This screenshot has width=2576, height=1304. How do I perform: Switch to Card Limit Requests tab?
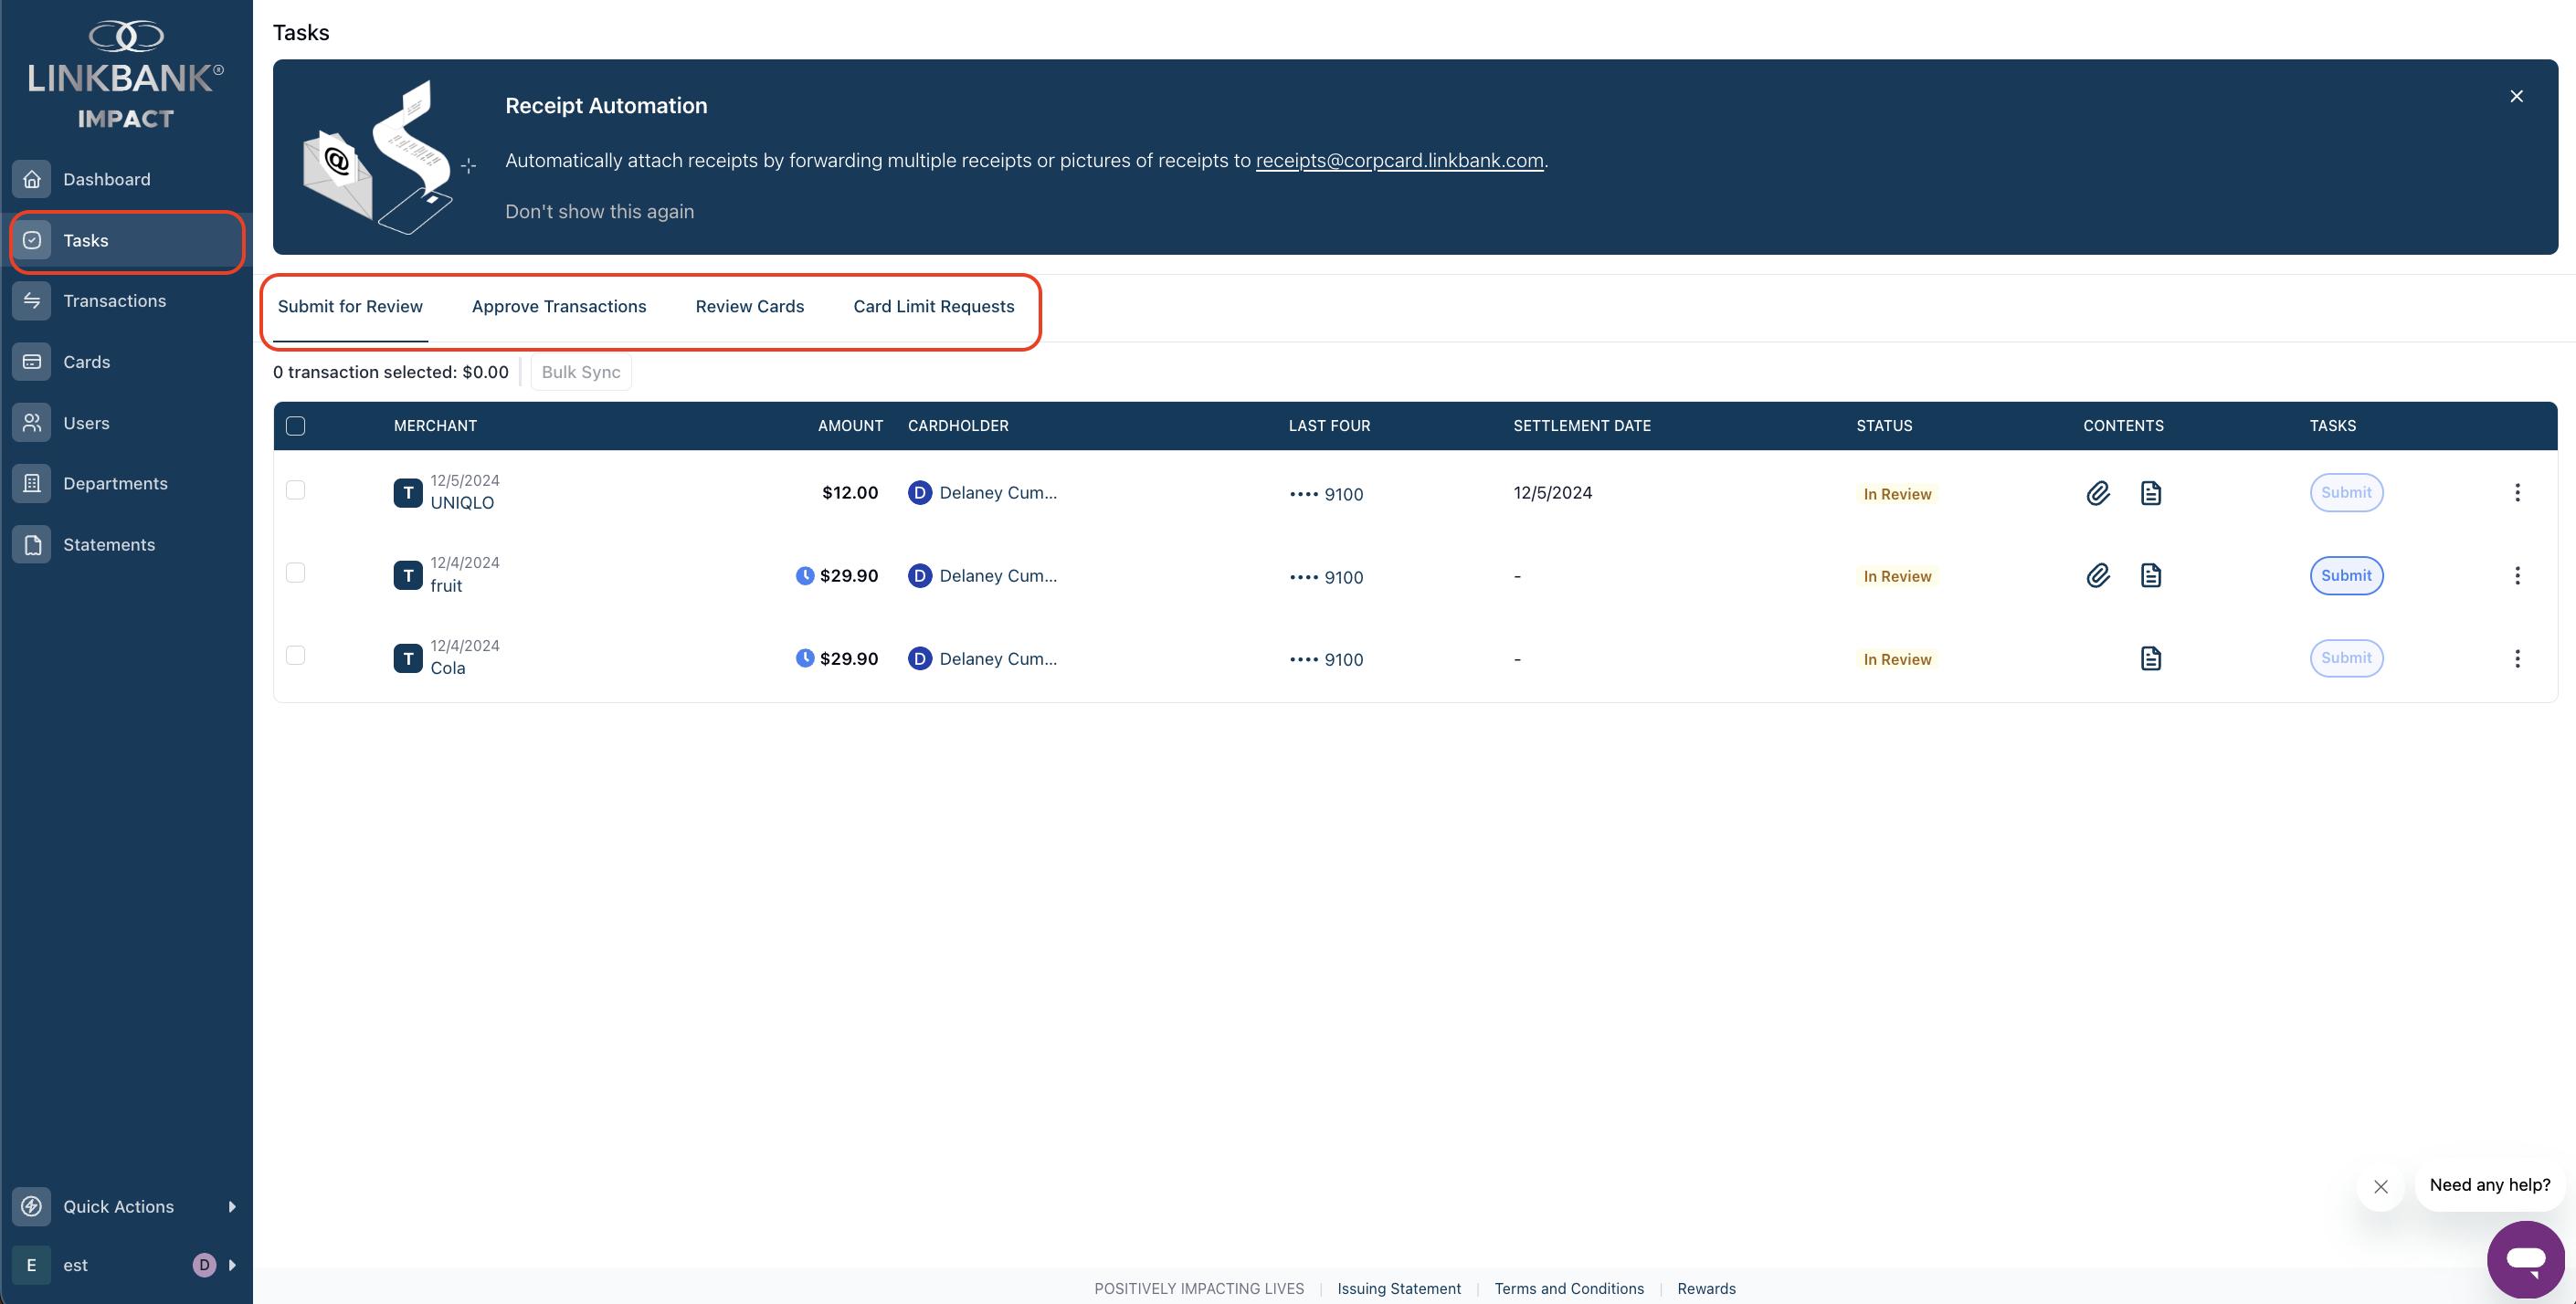coord(934,307)
